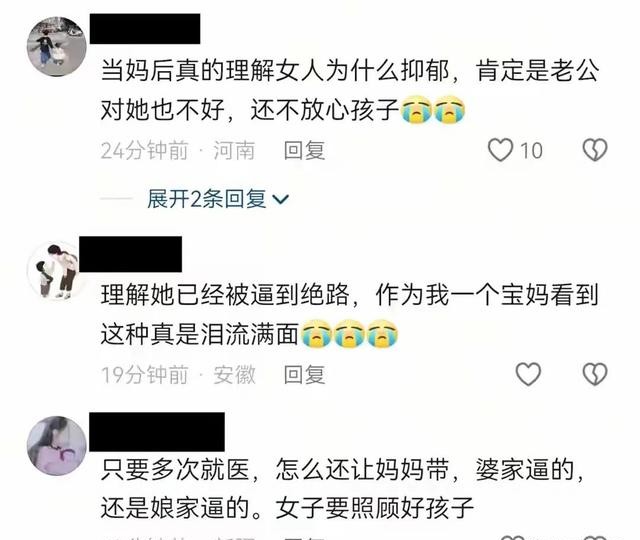Like the 河南 comment with heart icon
640x540 pixels.
click(x=500, y=150)
